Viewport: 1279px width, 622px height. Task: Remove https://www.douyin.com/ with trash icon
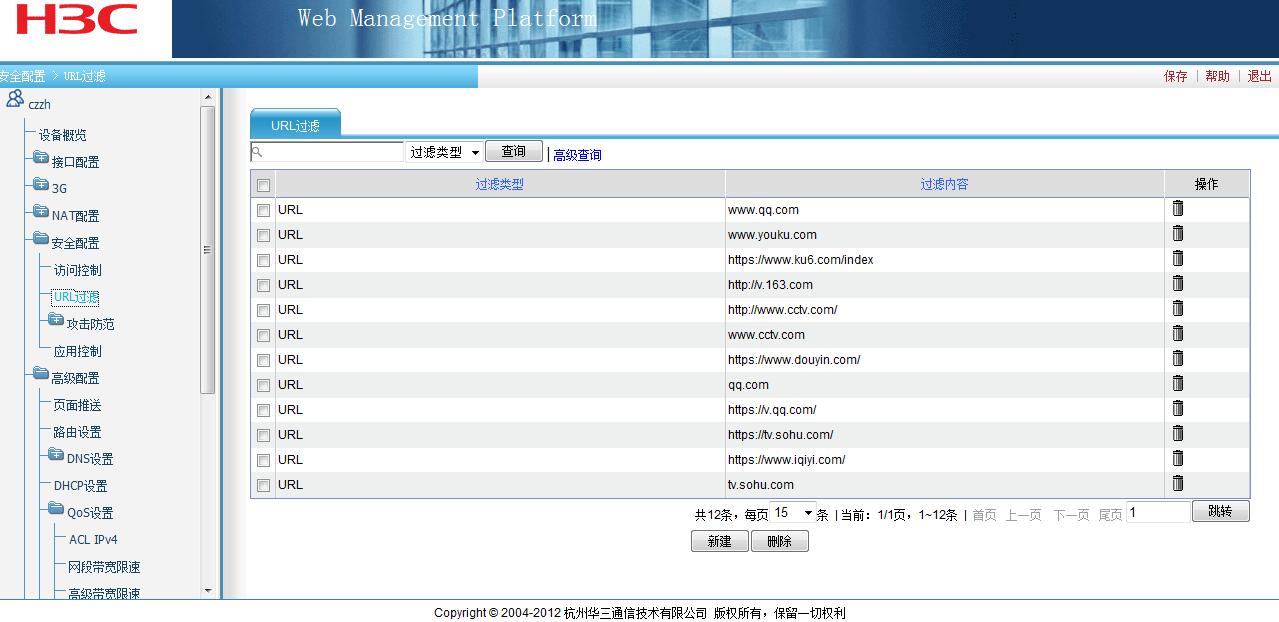[x=1178, y=358]
